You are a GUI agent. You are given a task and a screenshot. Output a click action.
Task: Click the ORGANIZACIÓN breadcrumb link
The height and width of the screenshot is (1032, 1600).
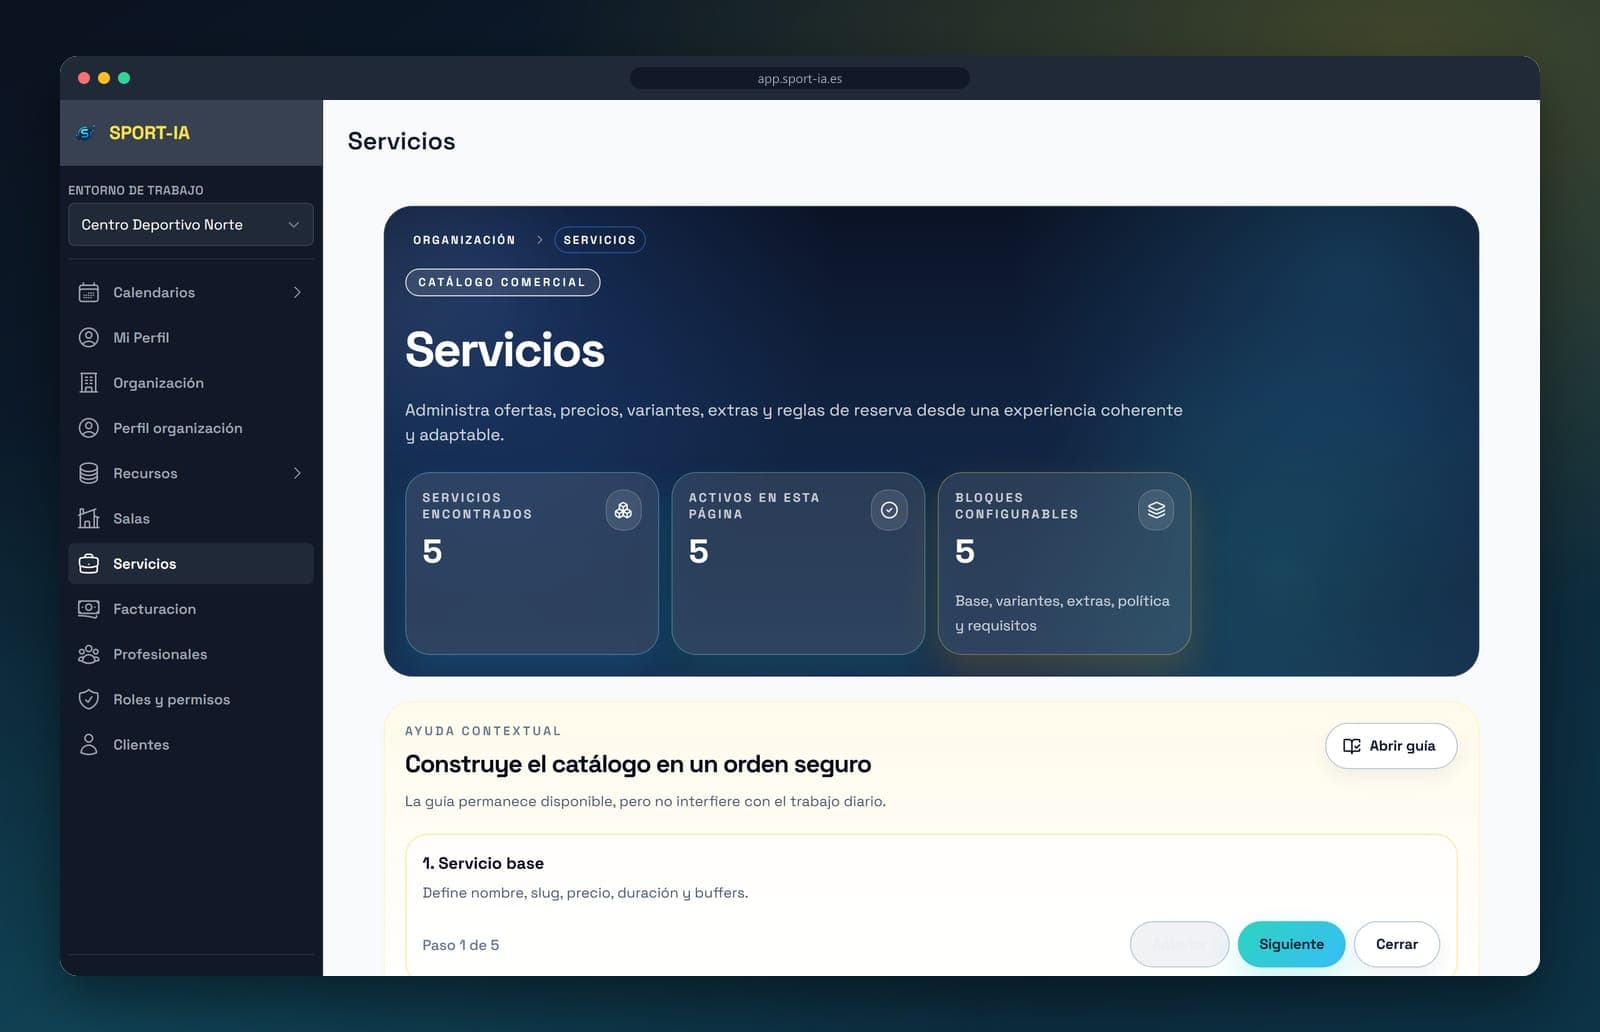[x=464, y=240]
